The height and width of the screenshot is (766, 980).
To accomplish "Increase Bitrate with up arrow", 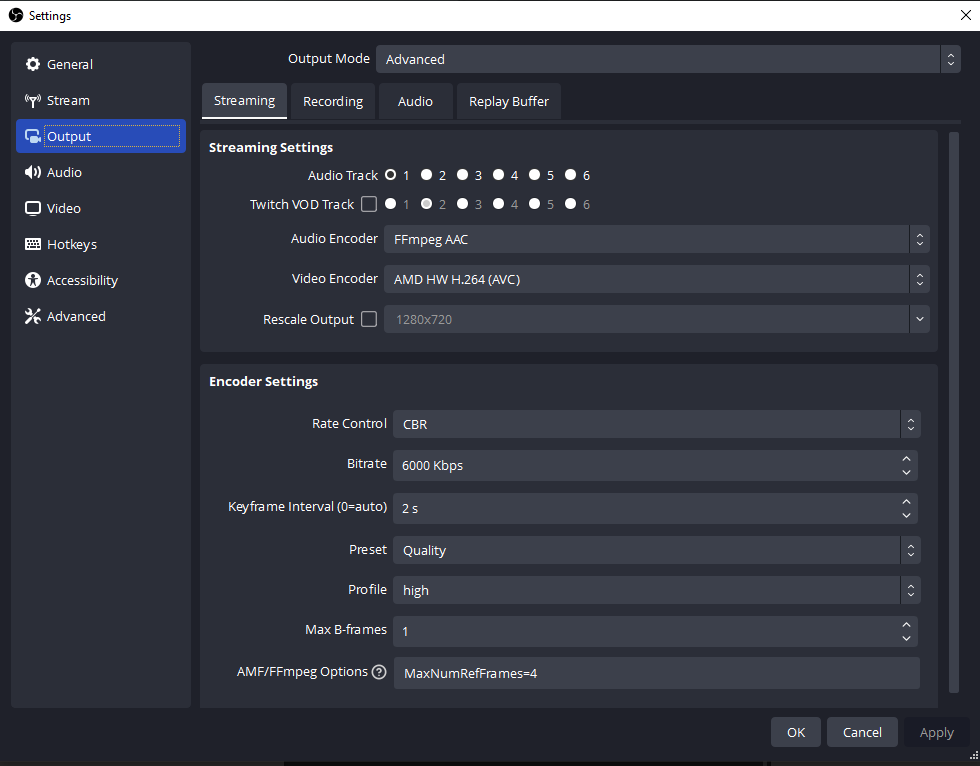I will pyautogui.click(x=906, y=459).
